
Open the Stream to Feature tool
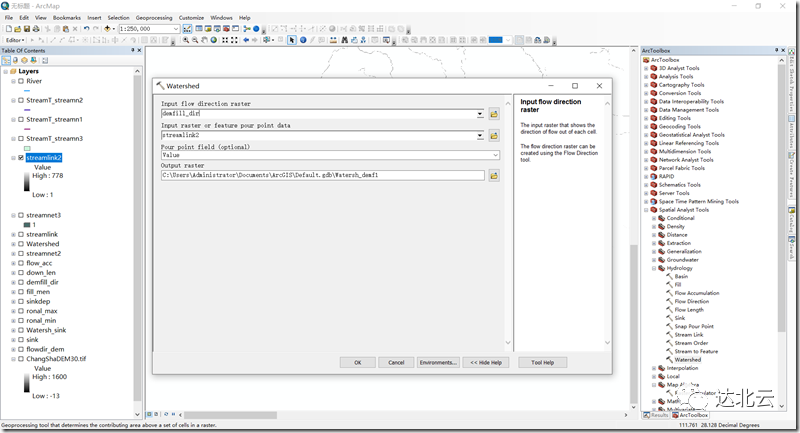coord(696,351)
